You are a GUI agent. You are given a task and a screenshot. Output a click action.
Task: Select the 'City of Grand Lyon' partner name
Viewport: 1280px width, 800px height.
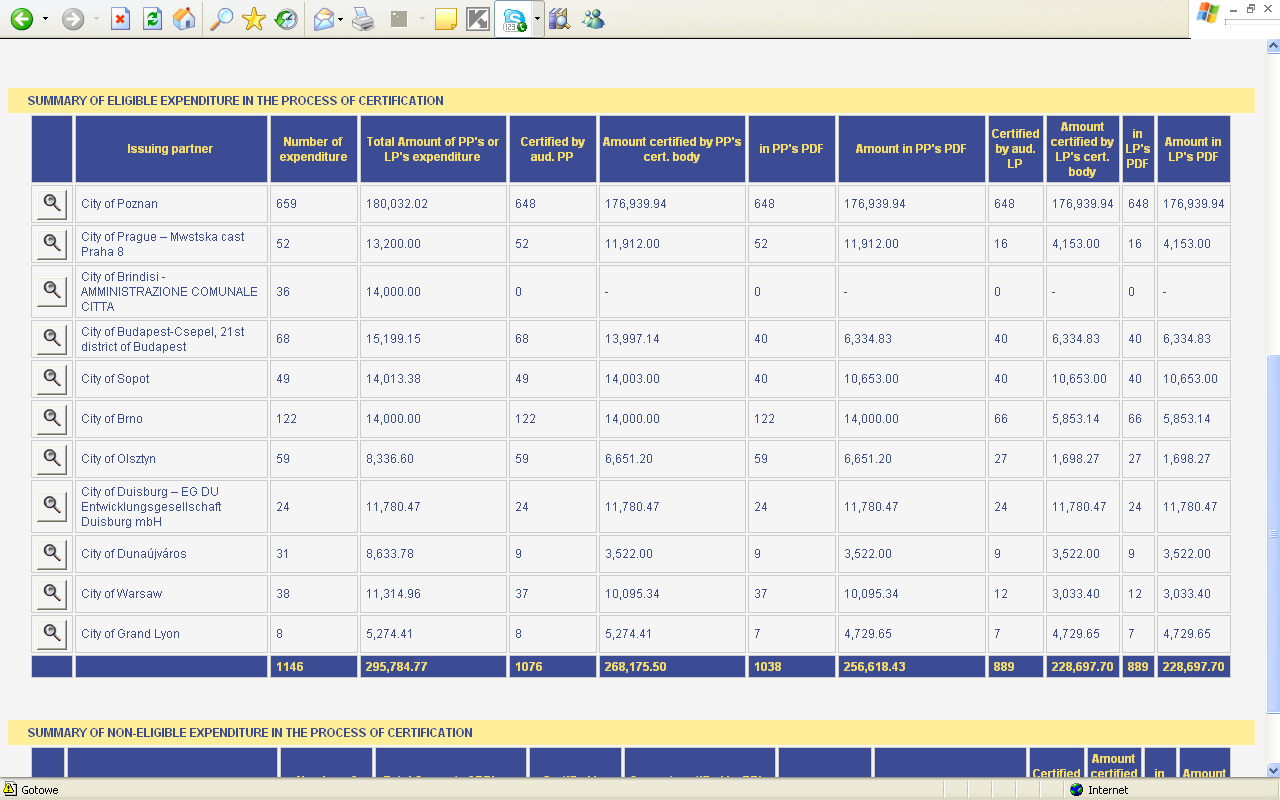coord(131,634)
